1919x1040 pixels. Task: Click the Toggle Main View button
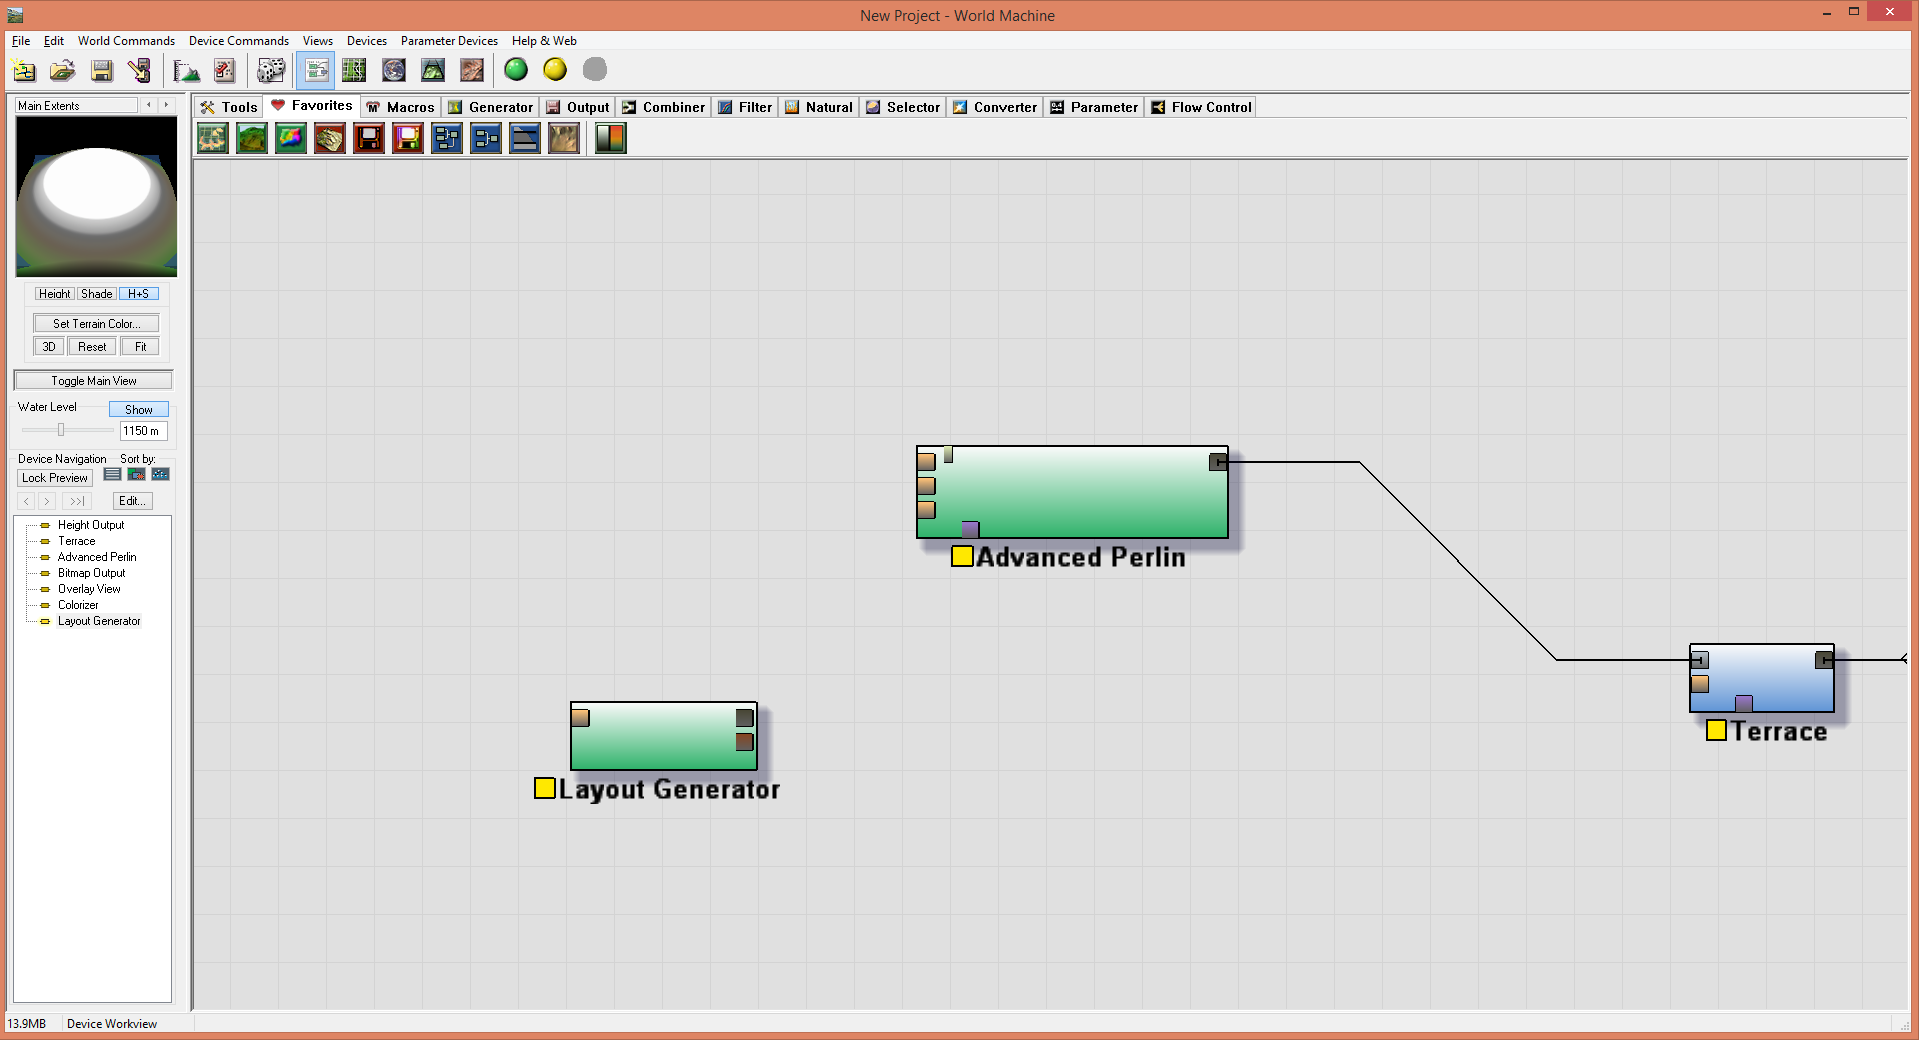[x=93, y=381]
